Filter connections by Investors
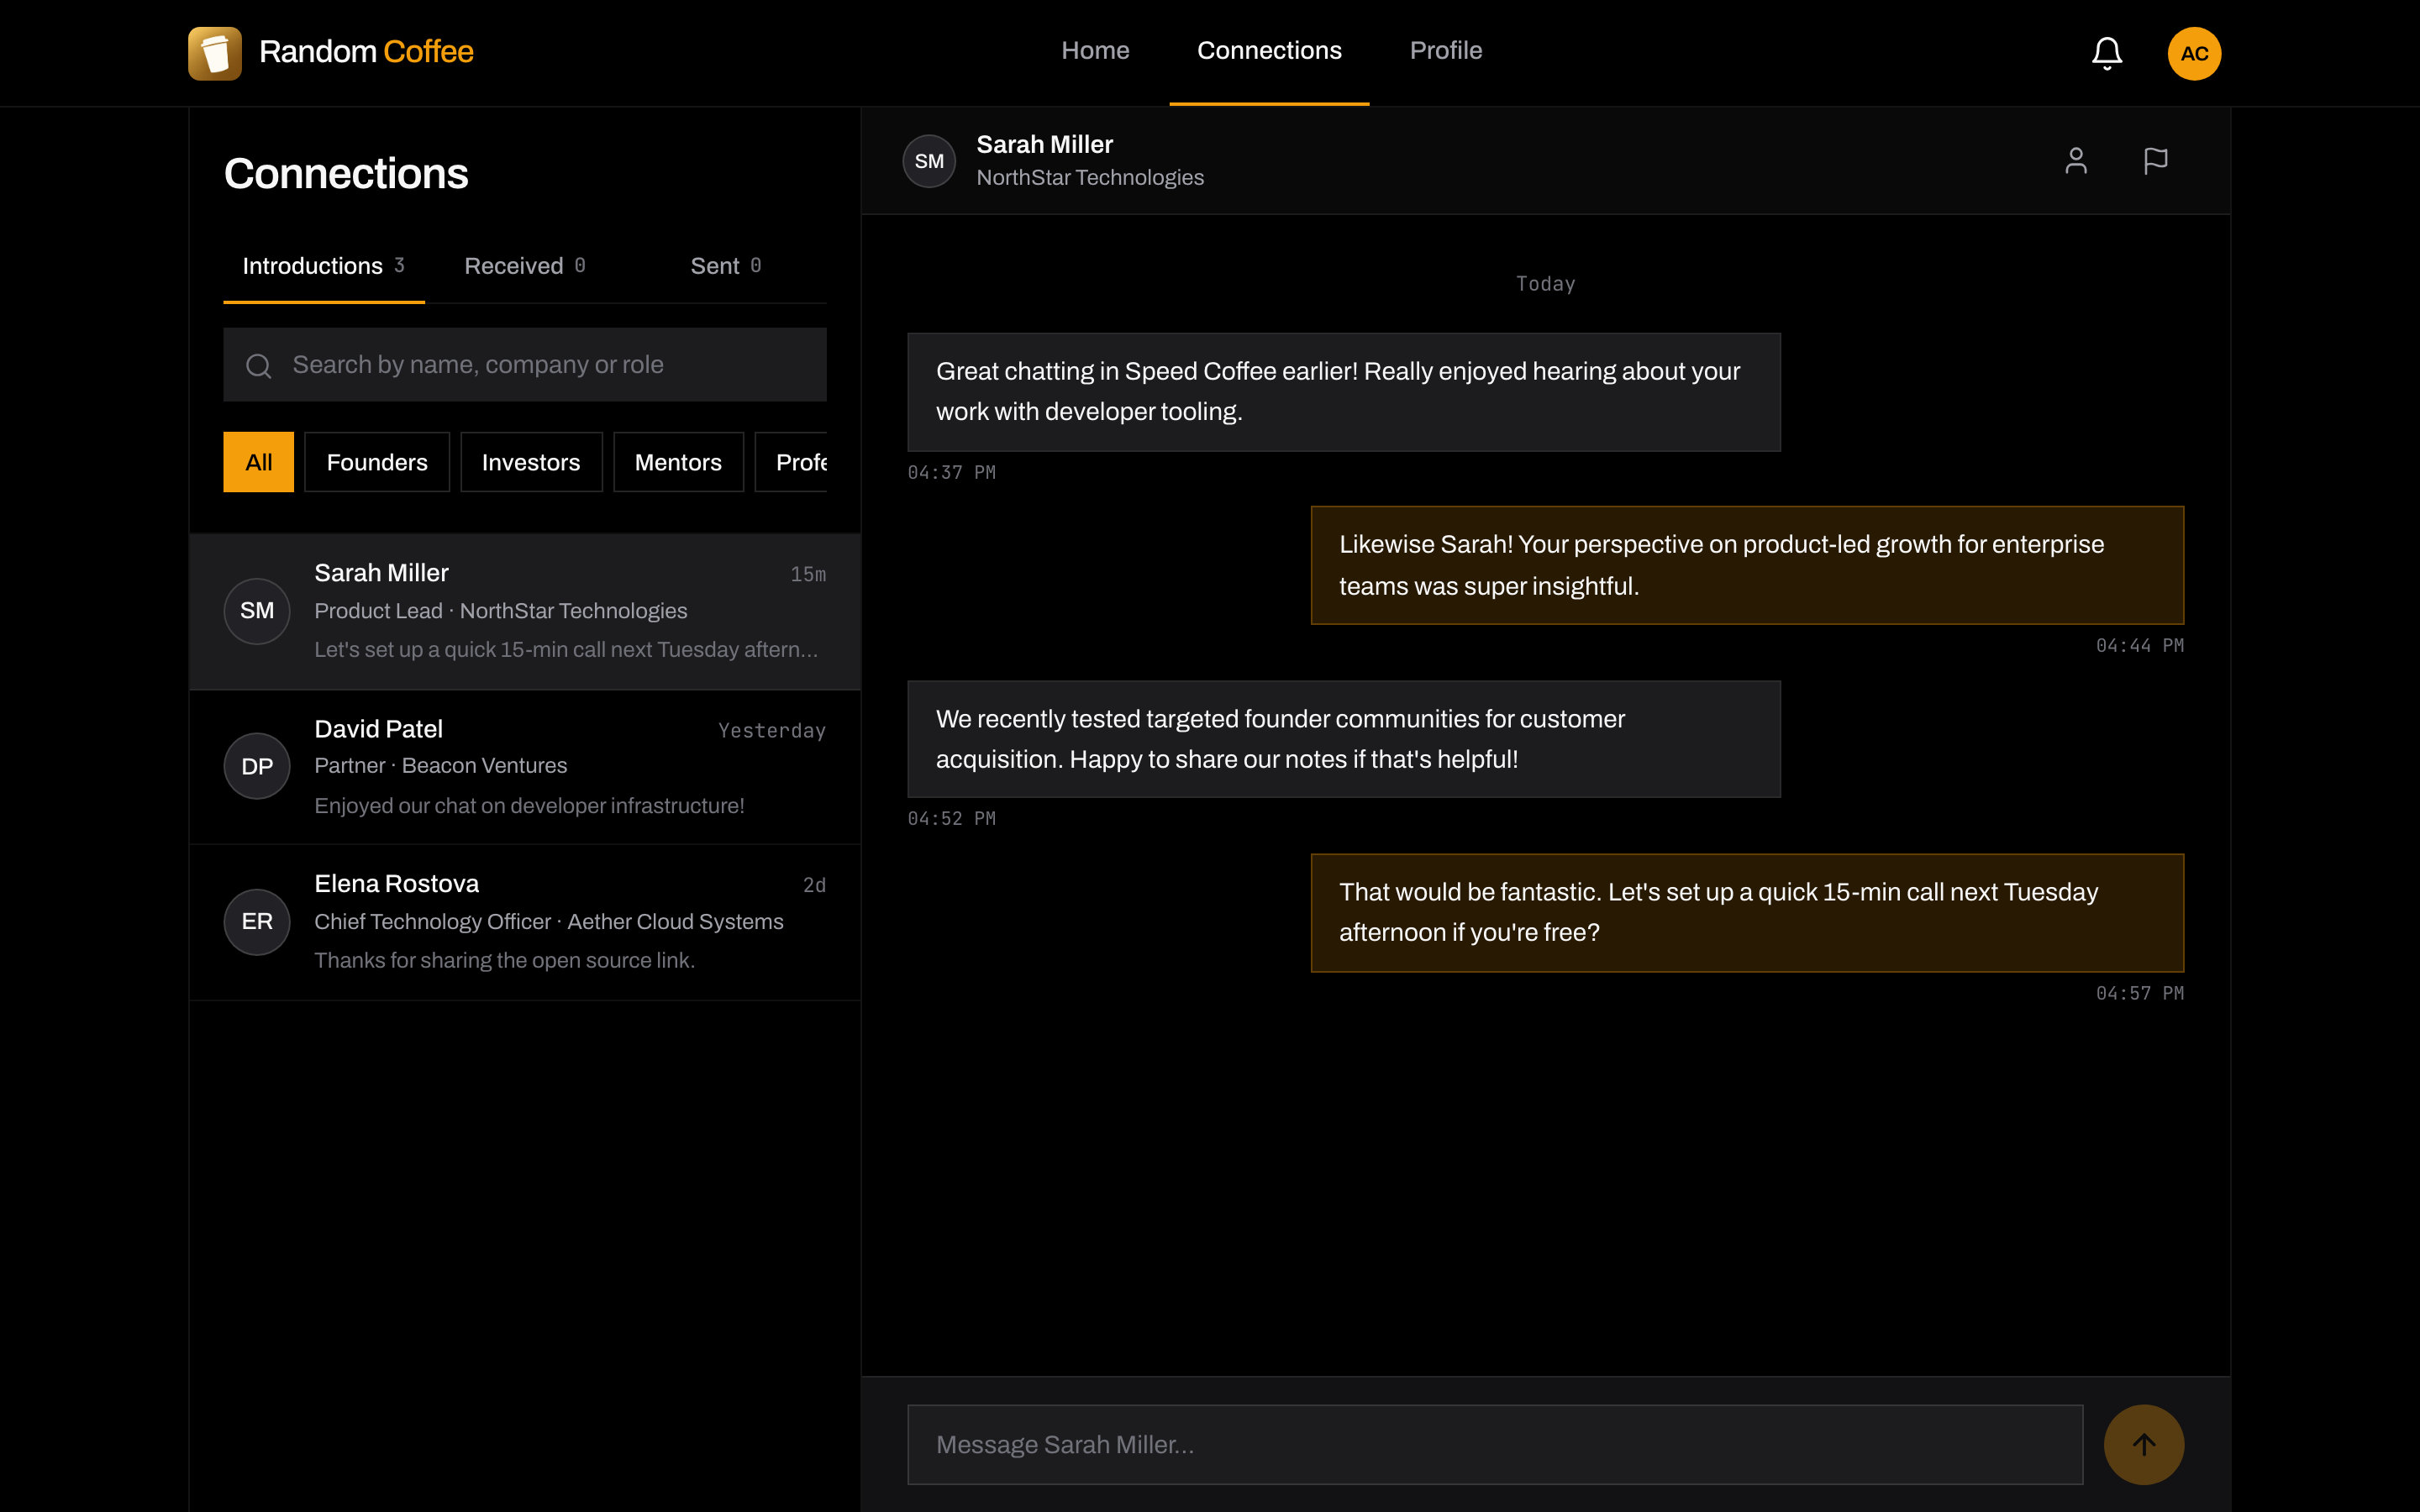Image resolution: width=2420 pixels, height=1512 pixels. coord(531,462)
